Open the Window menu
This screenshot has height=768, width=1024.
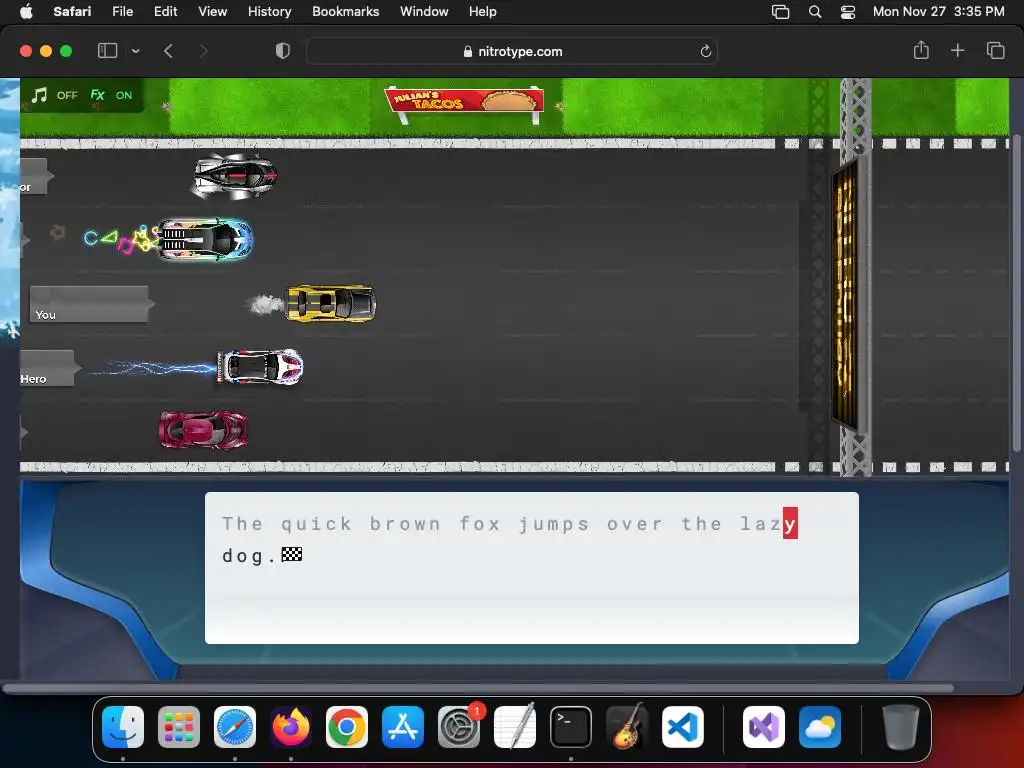(424, 11)
